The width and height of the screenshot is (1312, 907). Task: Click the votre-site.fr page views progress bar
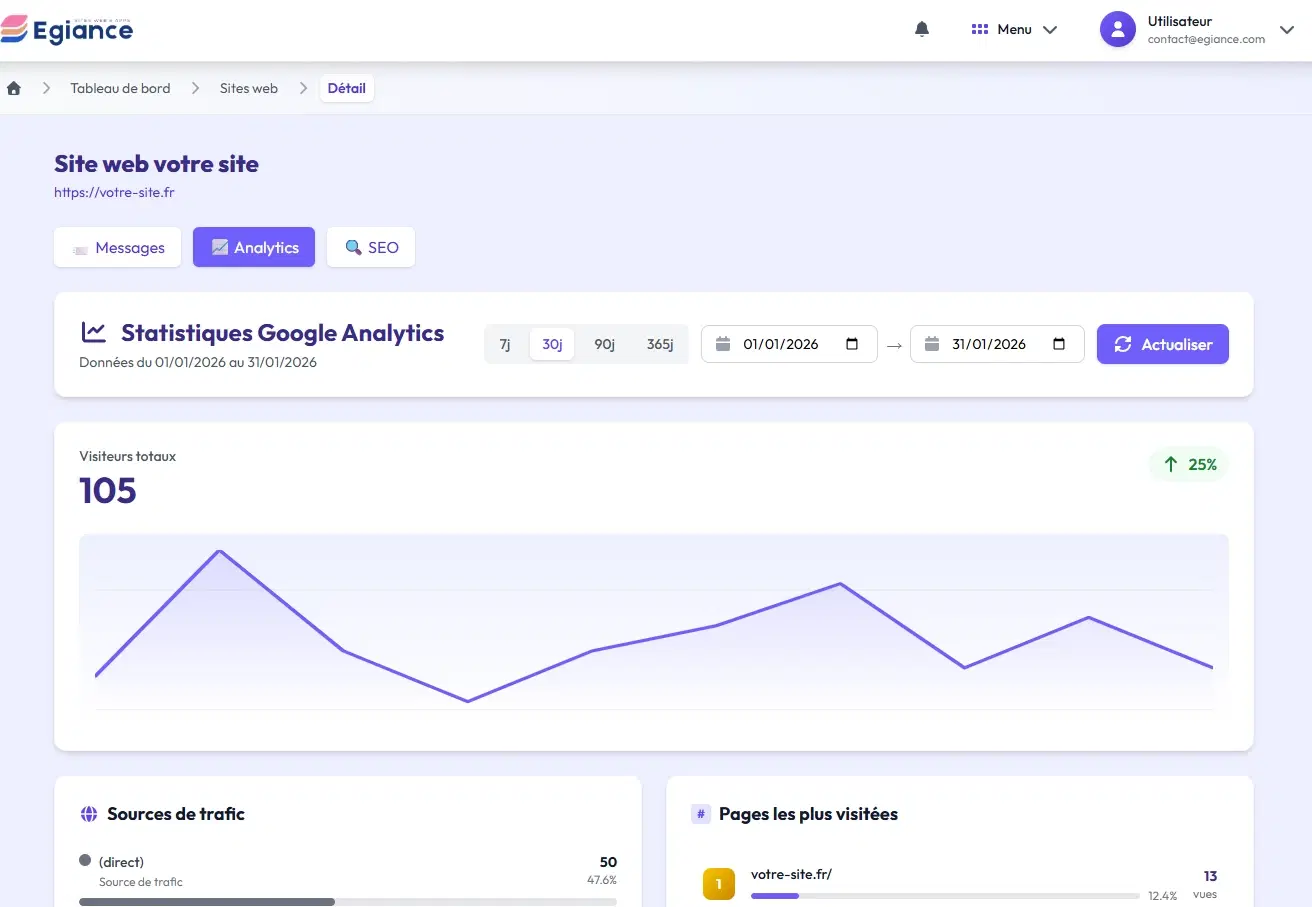[x=944, y=896]
